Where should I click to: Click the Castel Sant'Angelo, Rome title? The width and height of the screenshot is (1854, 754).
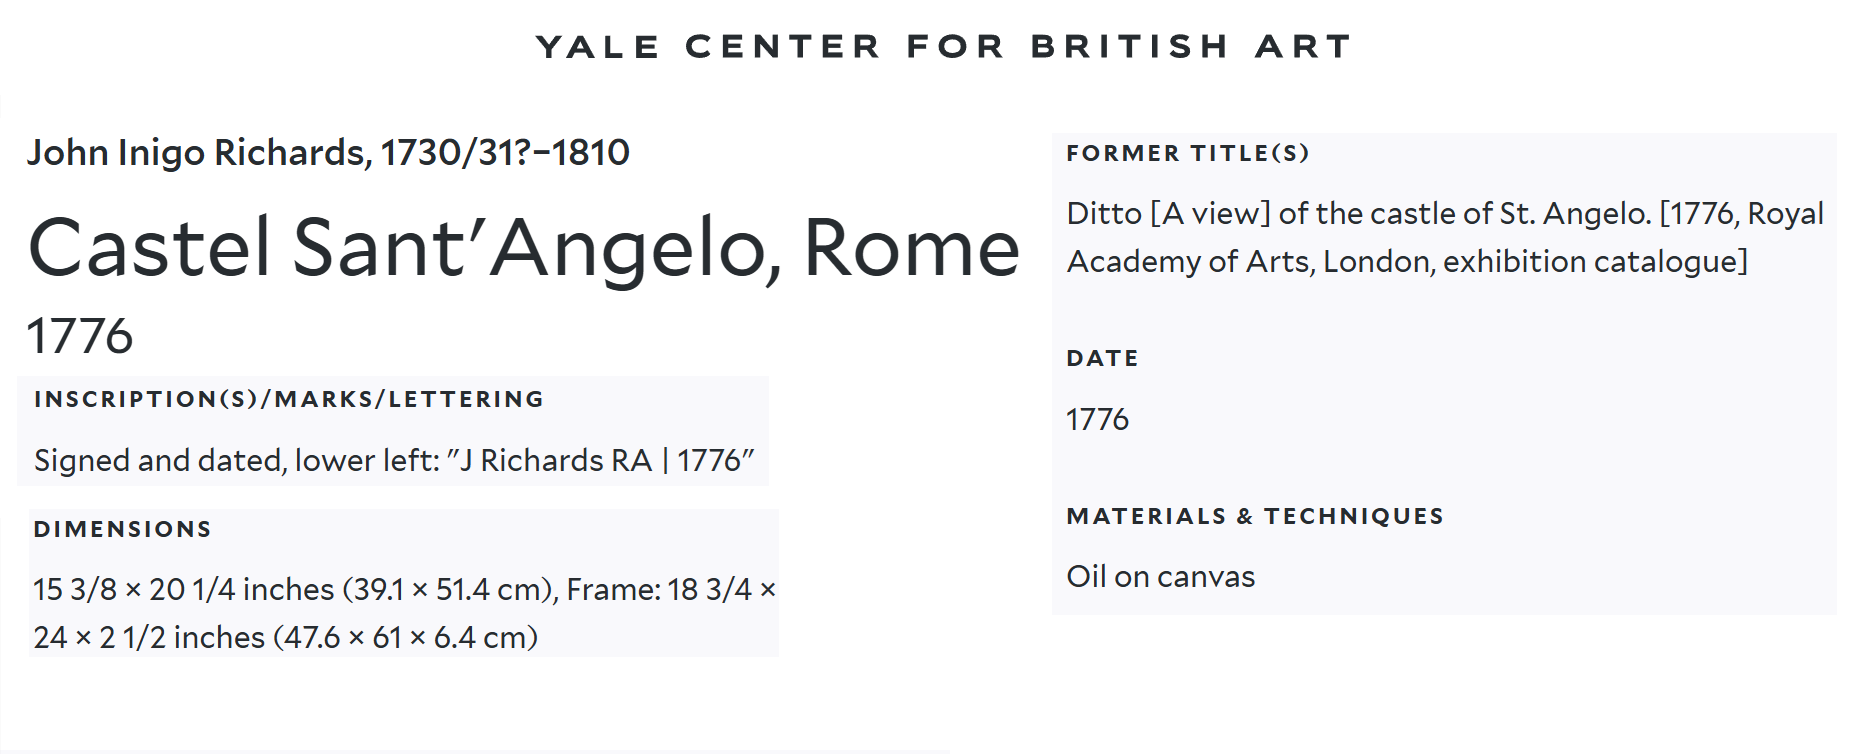[x=523, y=248]
